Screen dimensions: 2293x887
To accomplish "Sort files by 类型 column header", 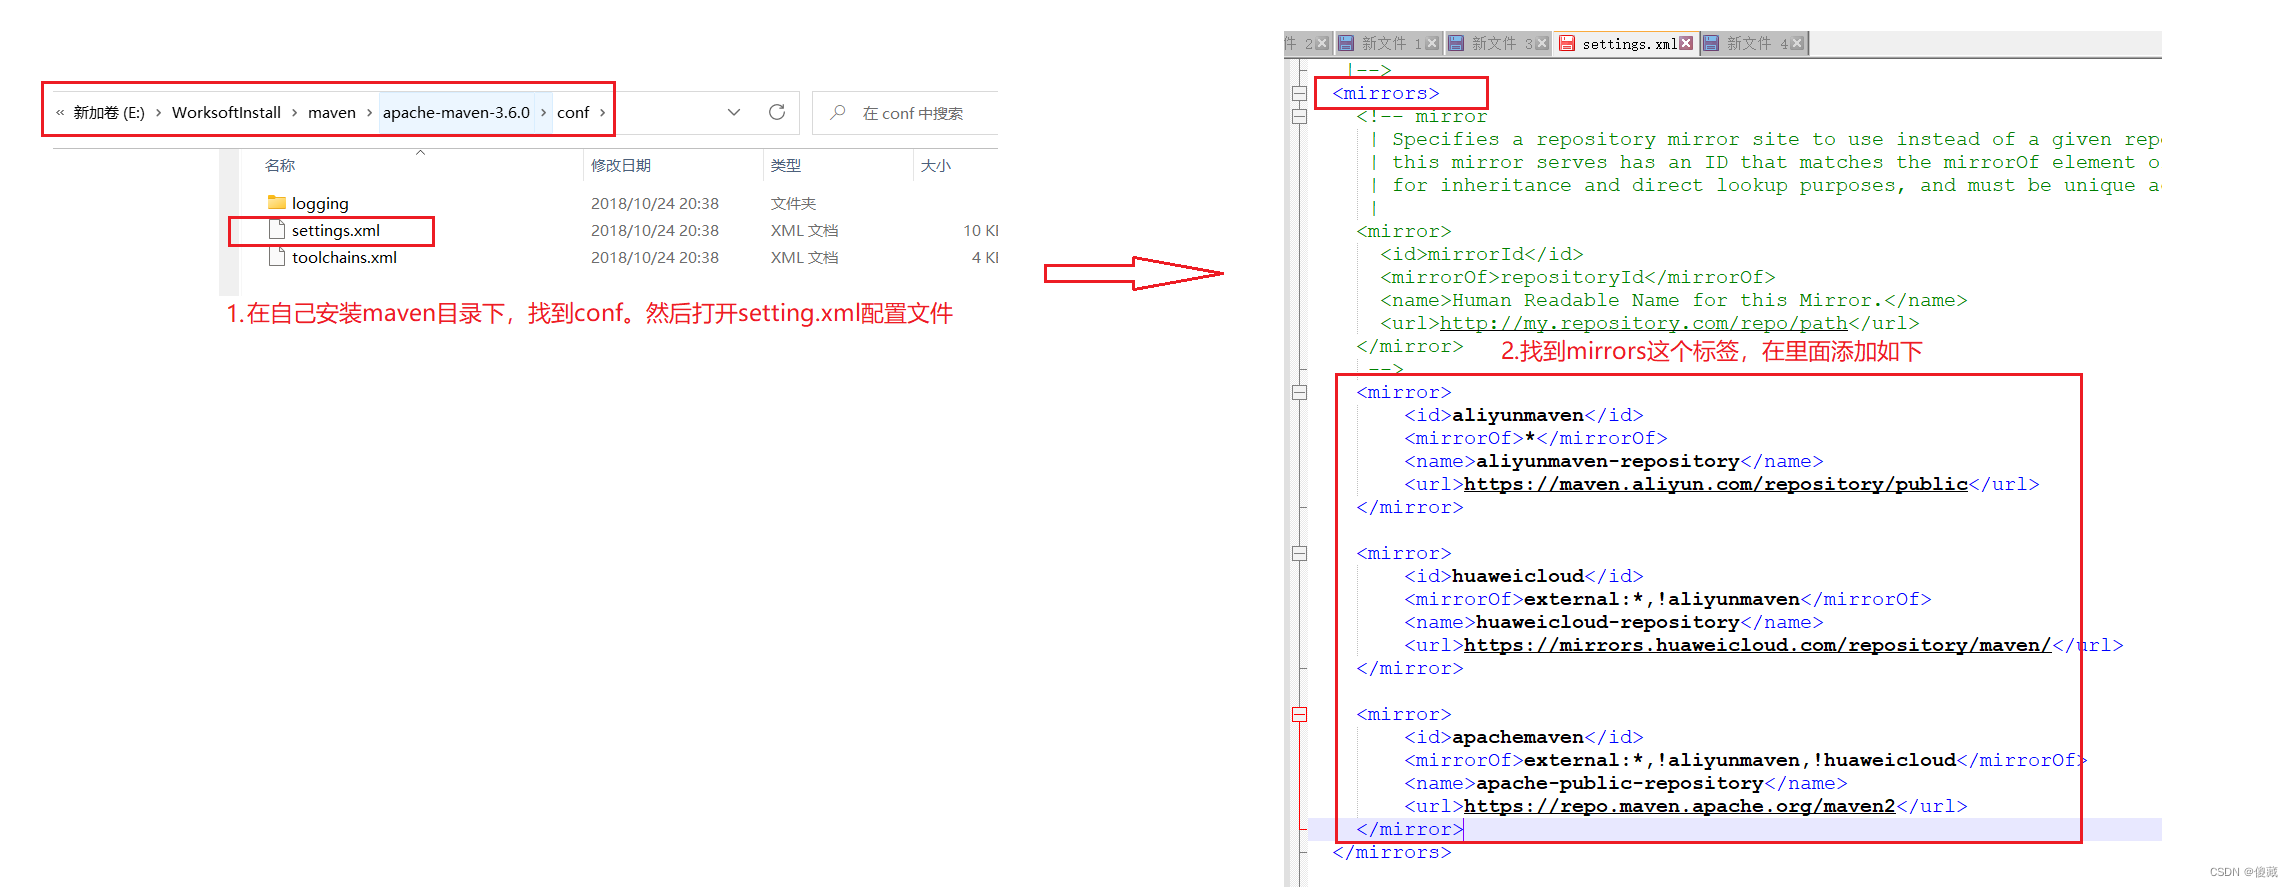I will (x=786, y=165).
